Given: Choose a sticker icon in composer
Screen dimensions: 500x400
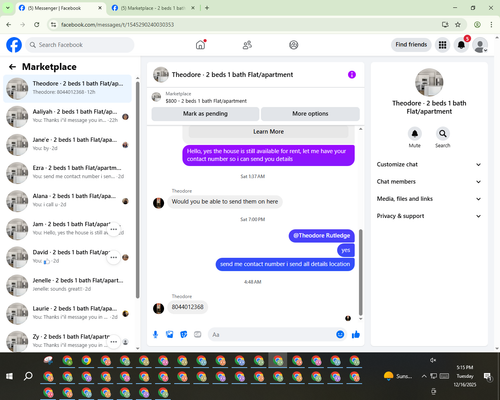Looking at the screenshot, I should click(184, 334).
